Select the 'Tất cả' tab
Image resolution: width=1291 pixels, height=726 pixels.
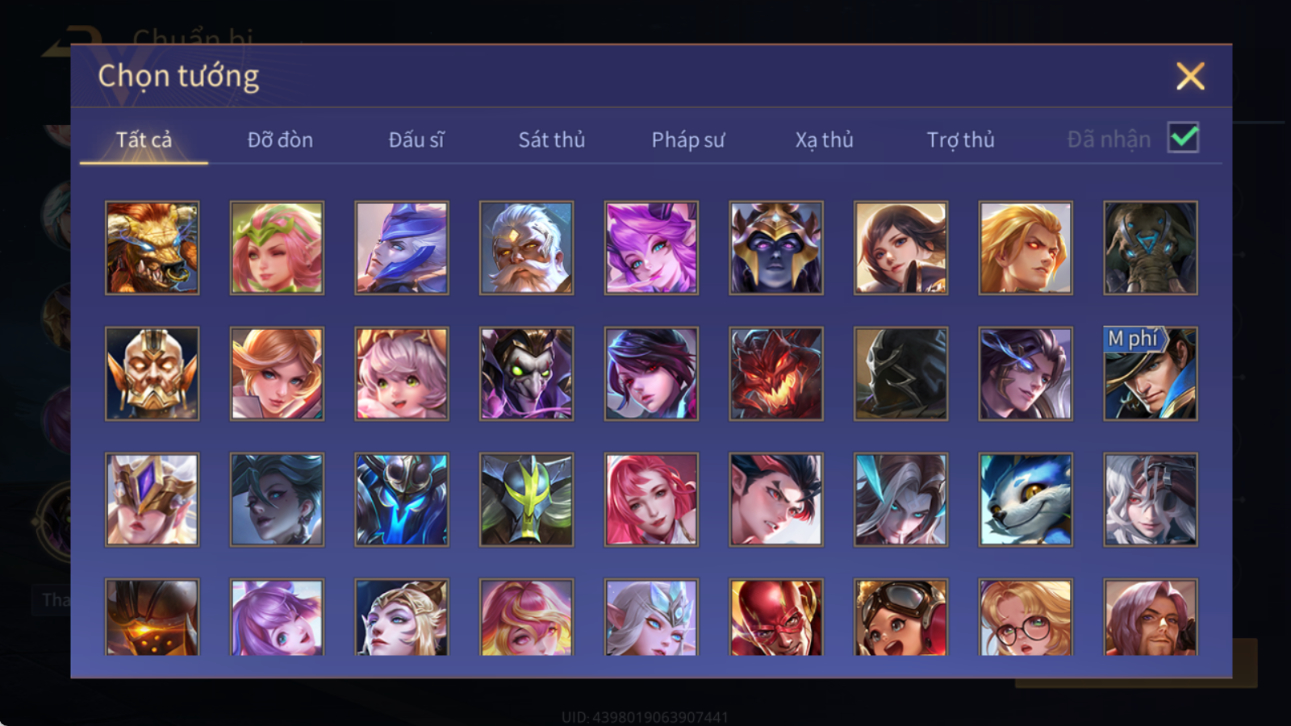(144, 140)
